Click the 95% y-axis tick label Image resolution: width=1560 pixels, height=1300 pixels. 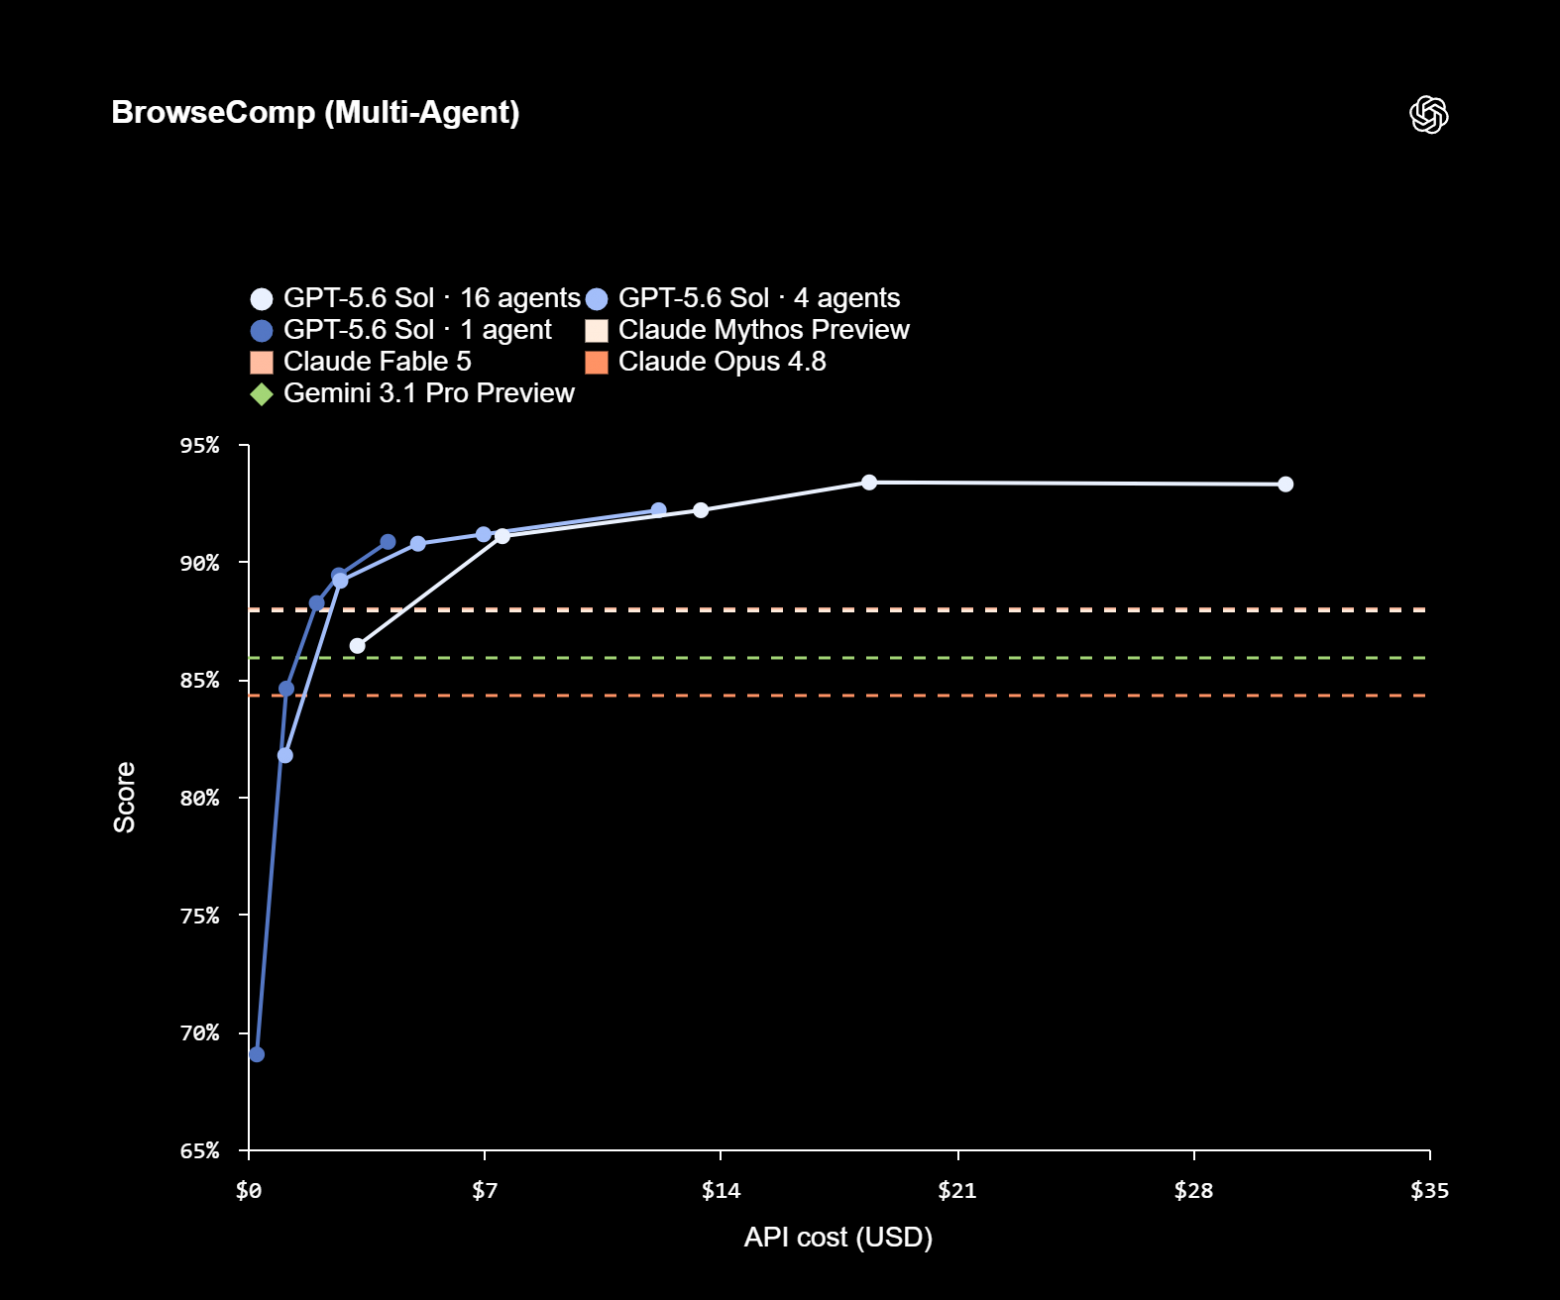(x=200, y=446)
